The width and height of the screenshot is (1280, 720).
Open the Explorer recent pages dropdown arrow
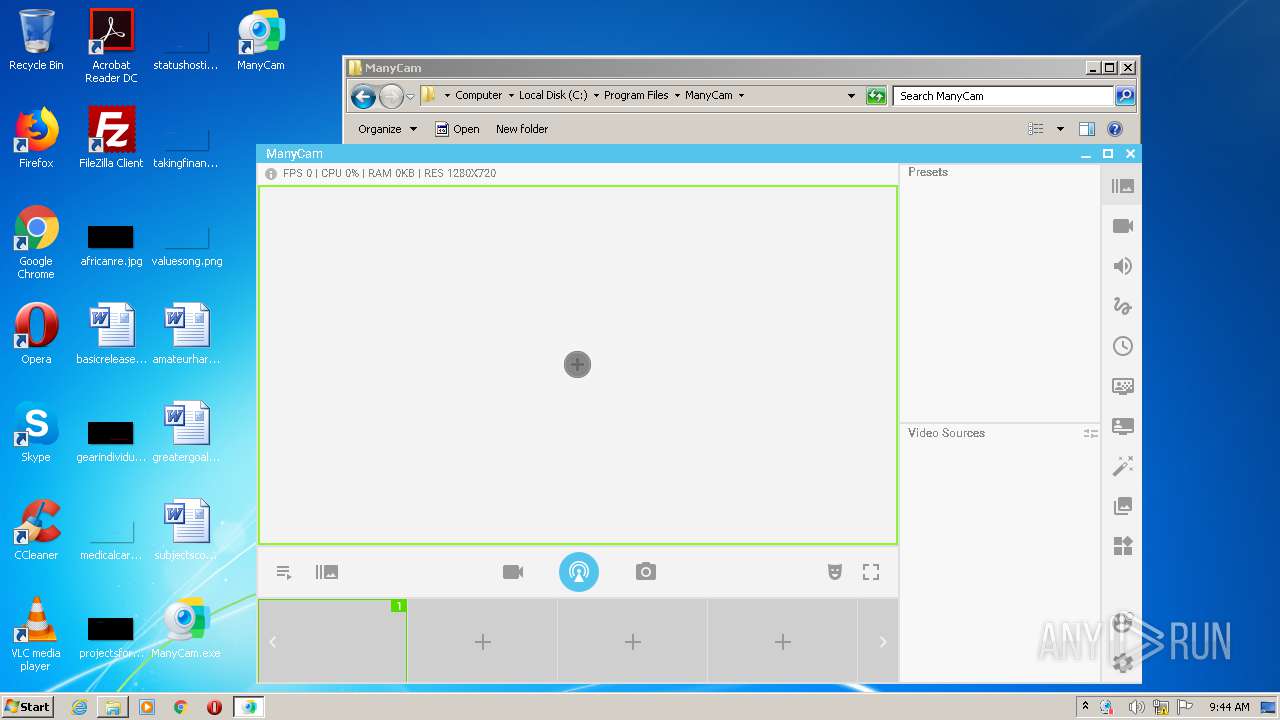point(410,97)
